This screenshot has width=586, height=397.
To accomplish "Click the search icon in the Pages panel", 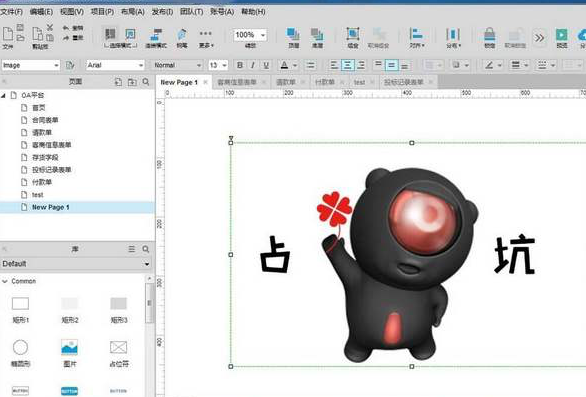I will coord(146,82).
